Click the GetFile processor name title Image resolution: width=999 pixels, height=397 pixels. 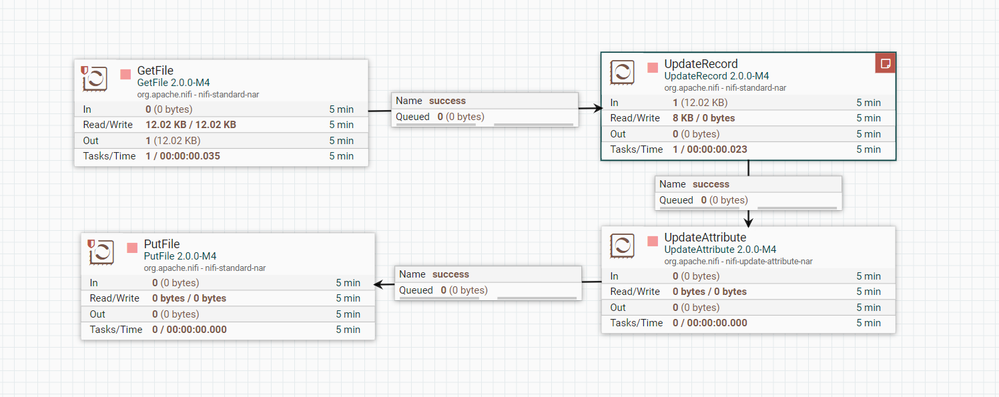pyautogui.click(x=155, y=70)
